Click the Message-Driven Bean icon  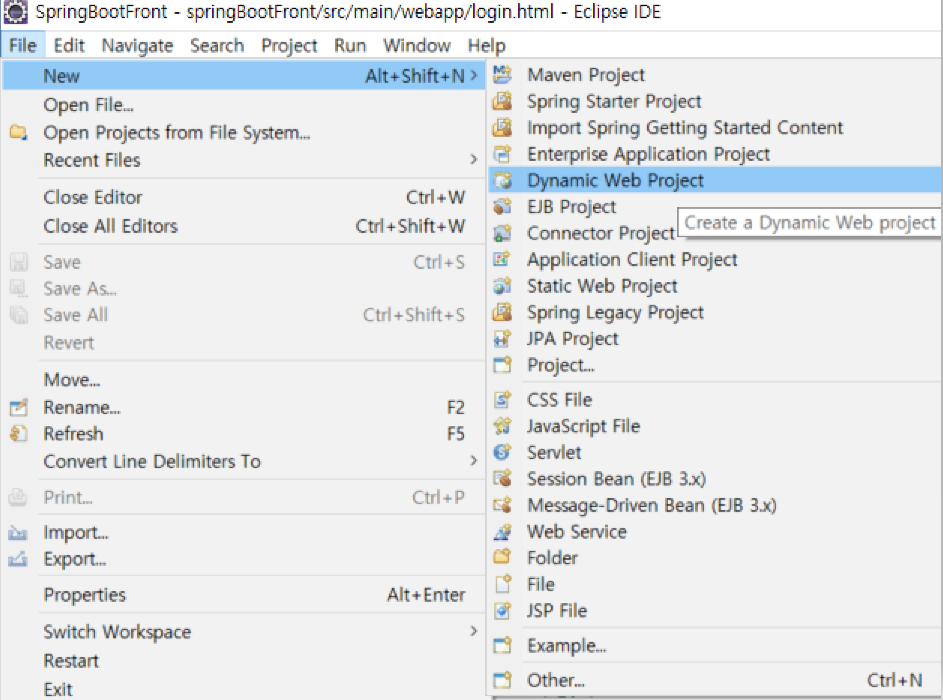(502, 505)
